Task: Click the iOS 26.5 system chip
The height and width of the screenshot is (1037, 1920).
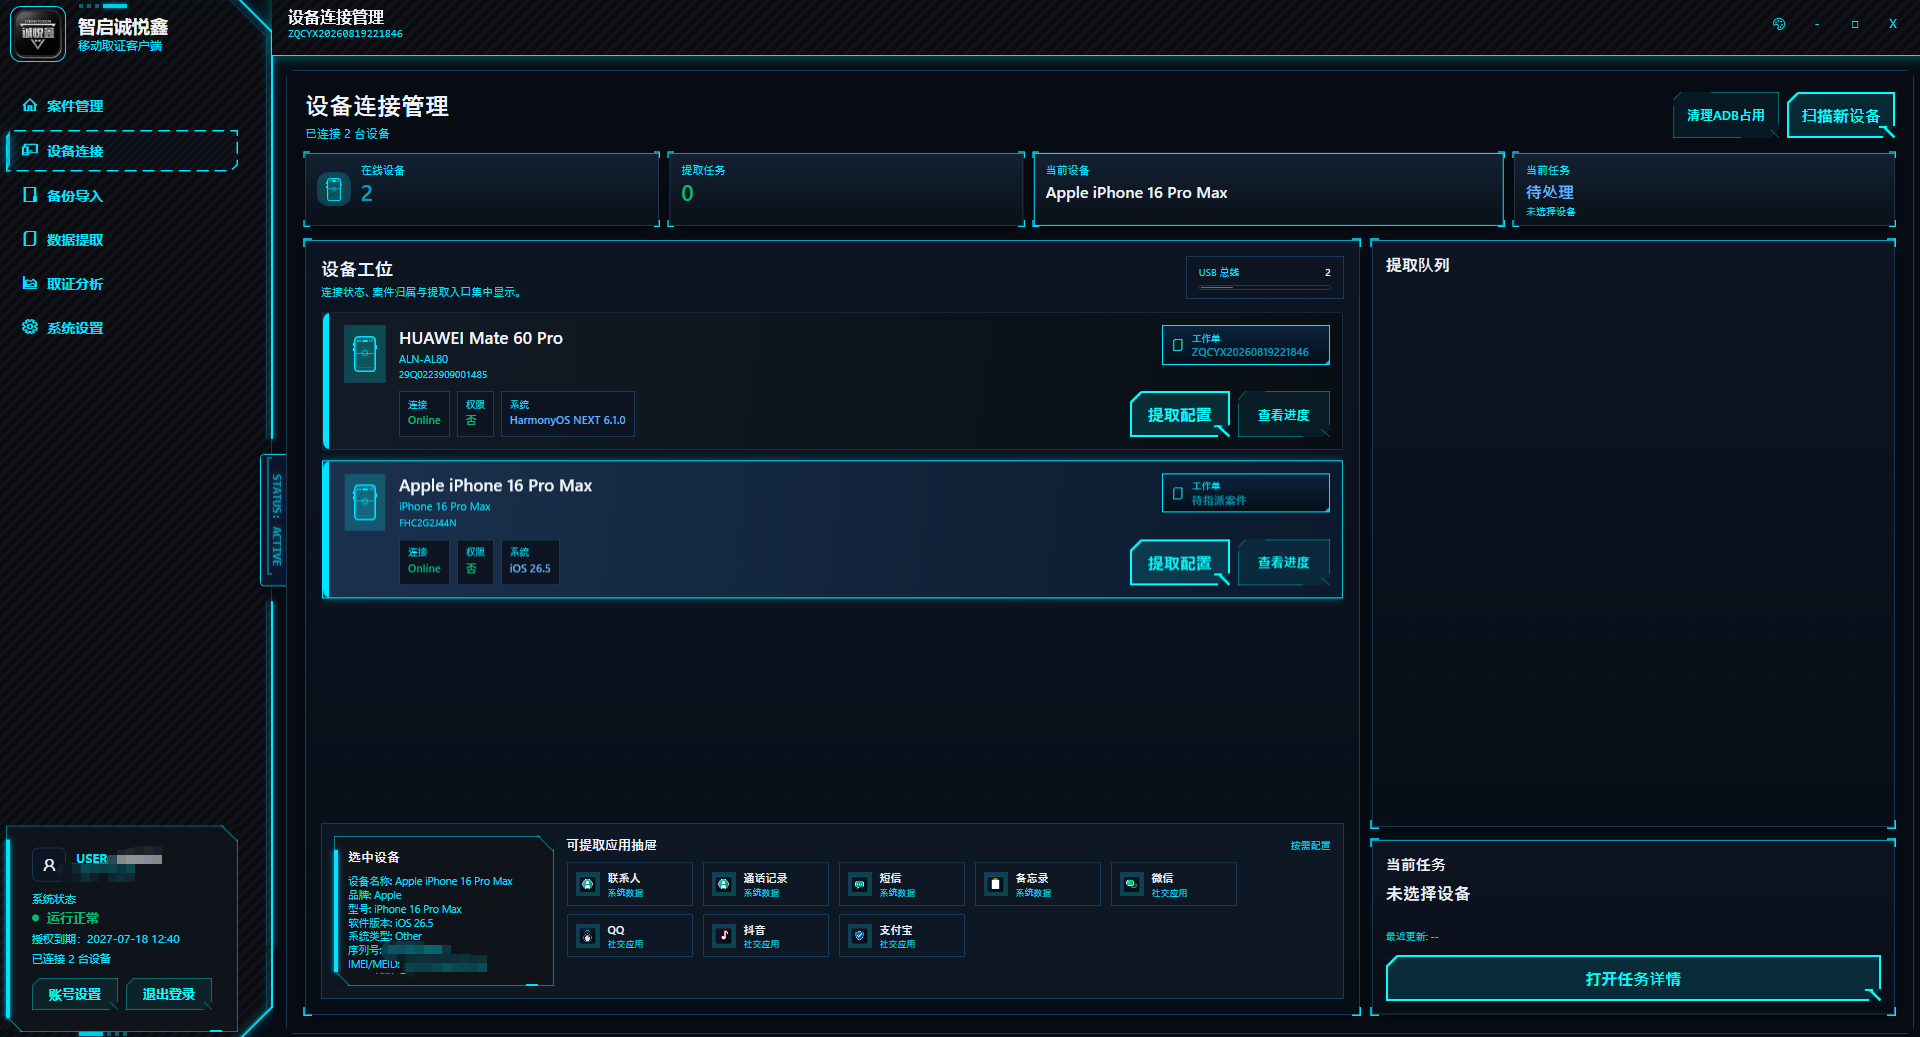Action: (530, 562)
